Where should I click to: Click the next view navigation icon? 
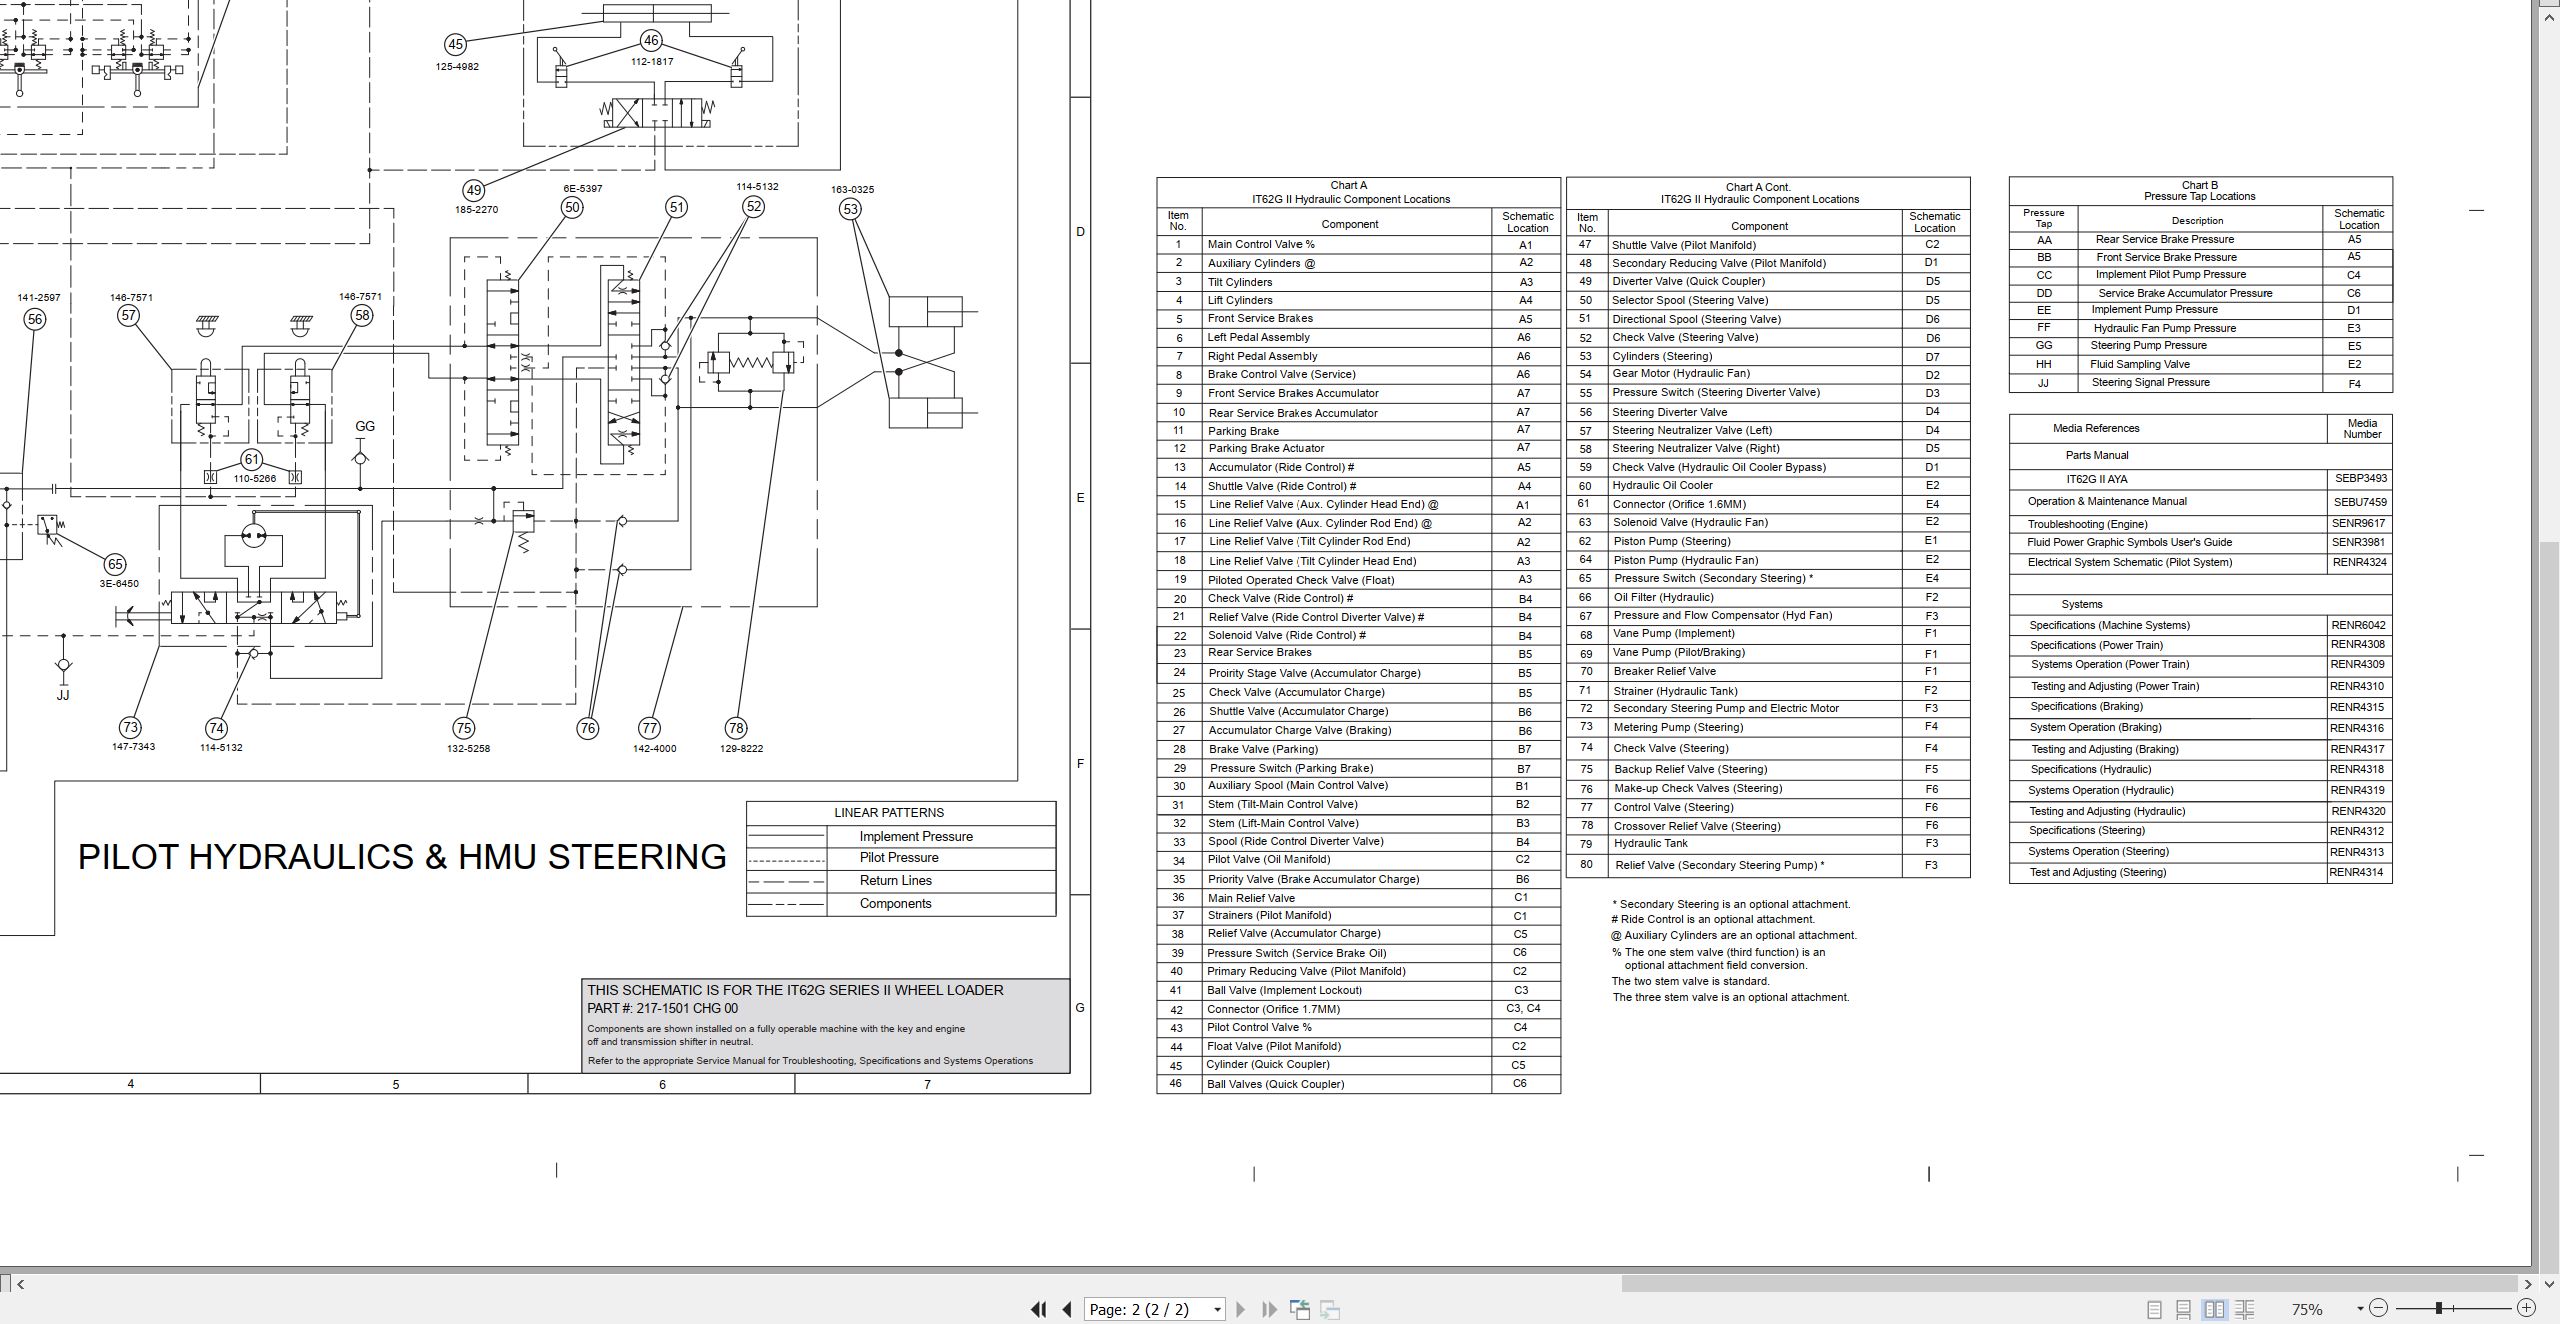1330,1309
